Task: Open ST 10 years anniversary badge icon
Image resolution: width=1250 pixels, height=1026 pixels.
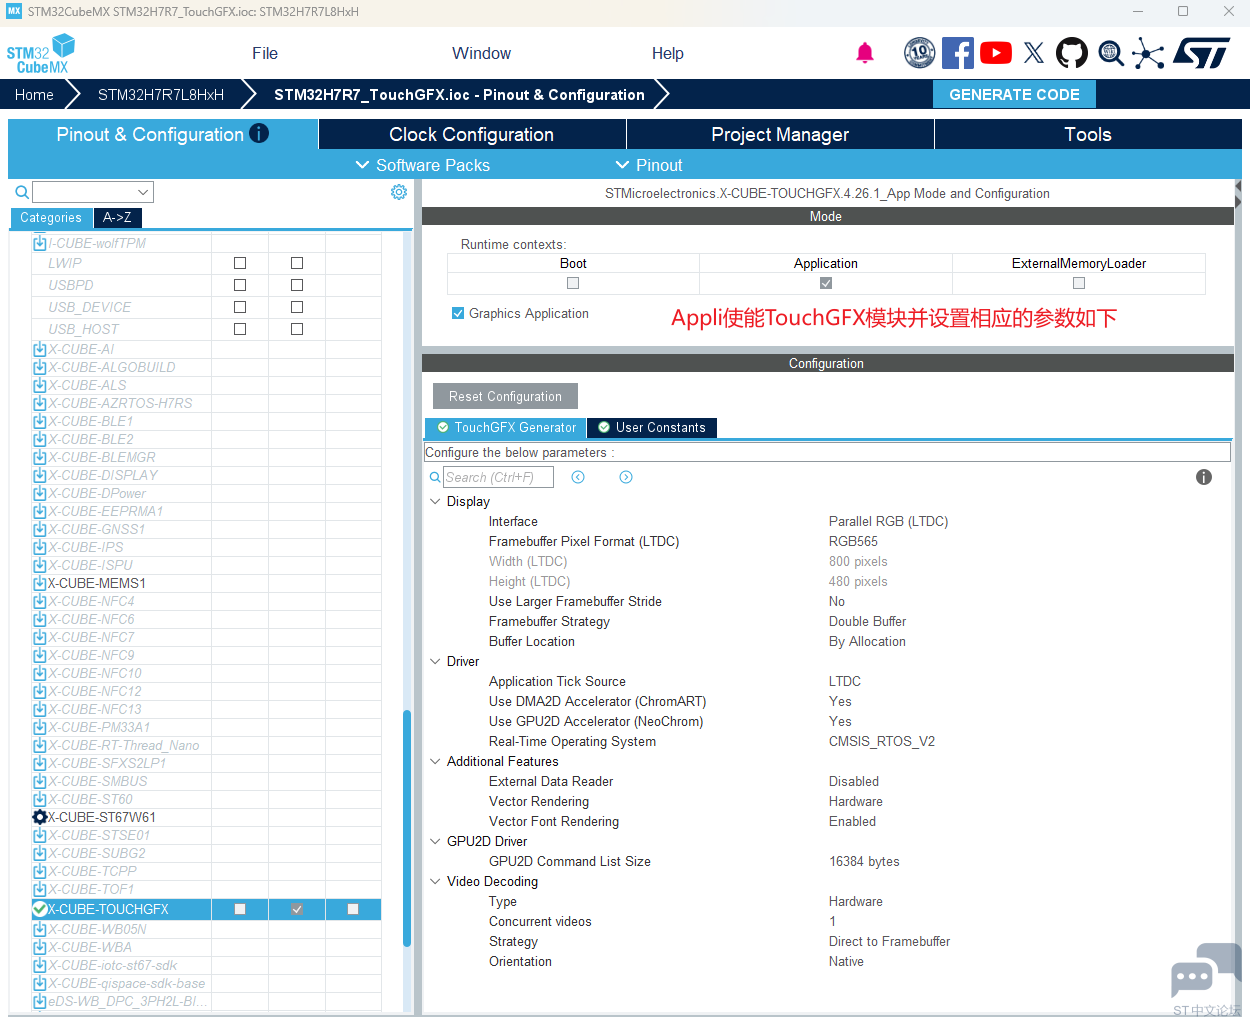Action: pyautogui.click(x=919, y=53)
